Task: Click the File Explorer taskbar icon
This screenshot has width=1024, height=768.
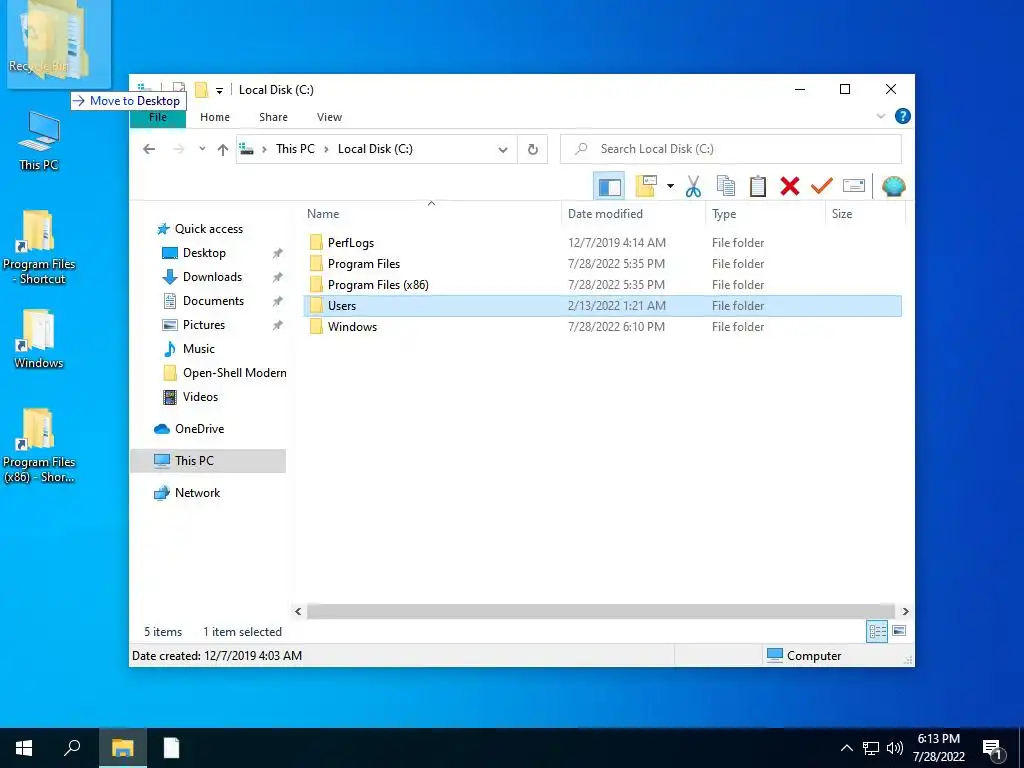Action: point(122,748)
